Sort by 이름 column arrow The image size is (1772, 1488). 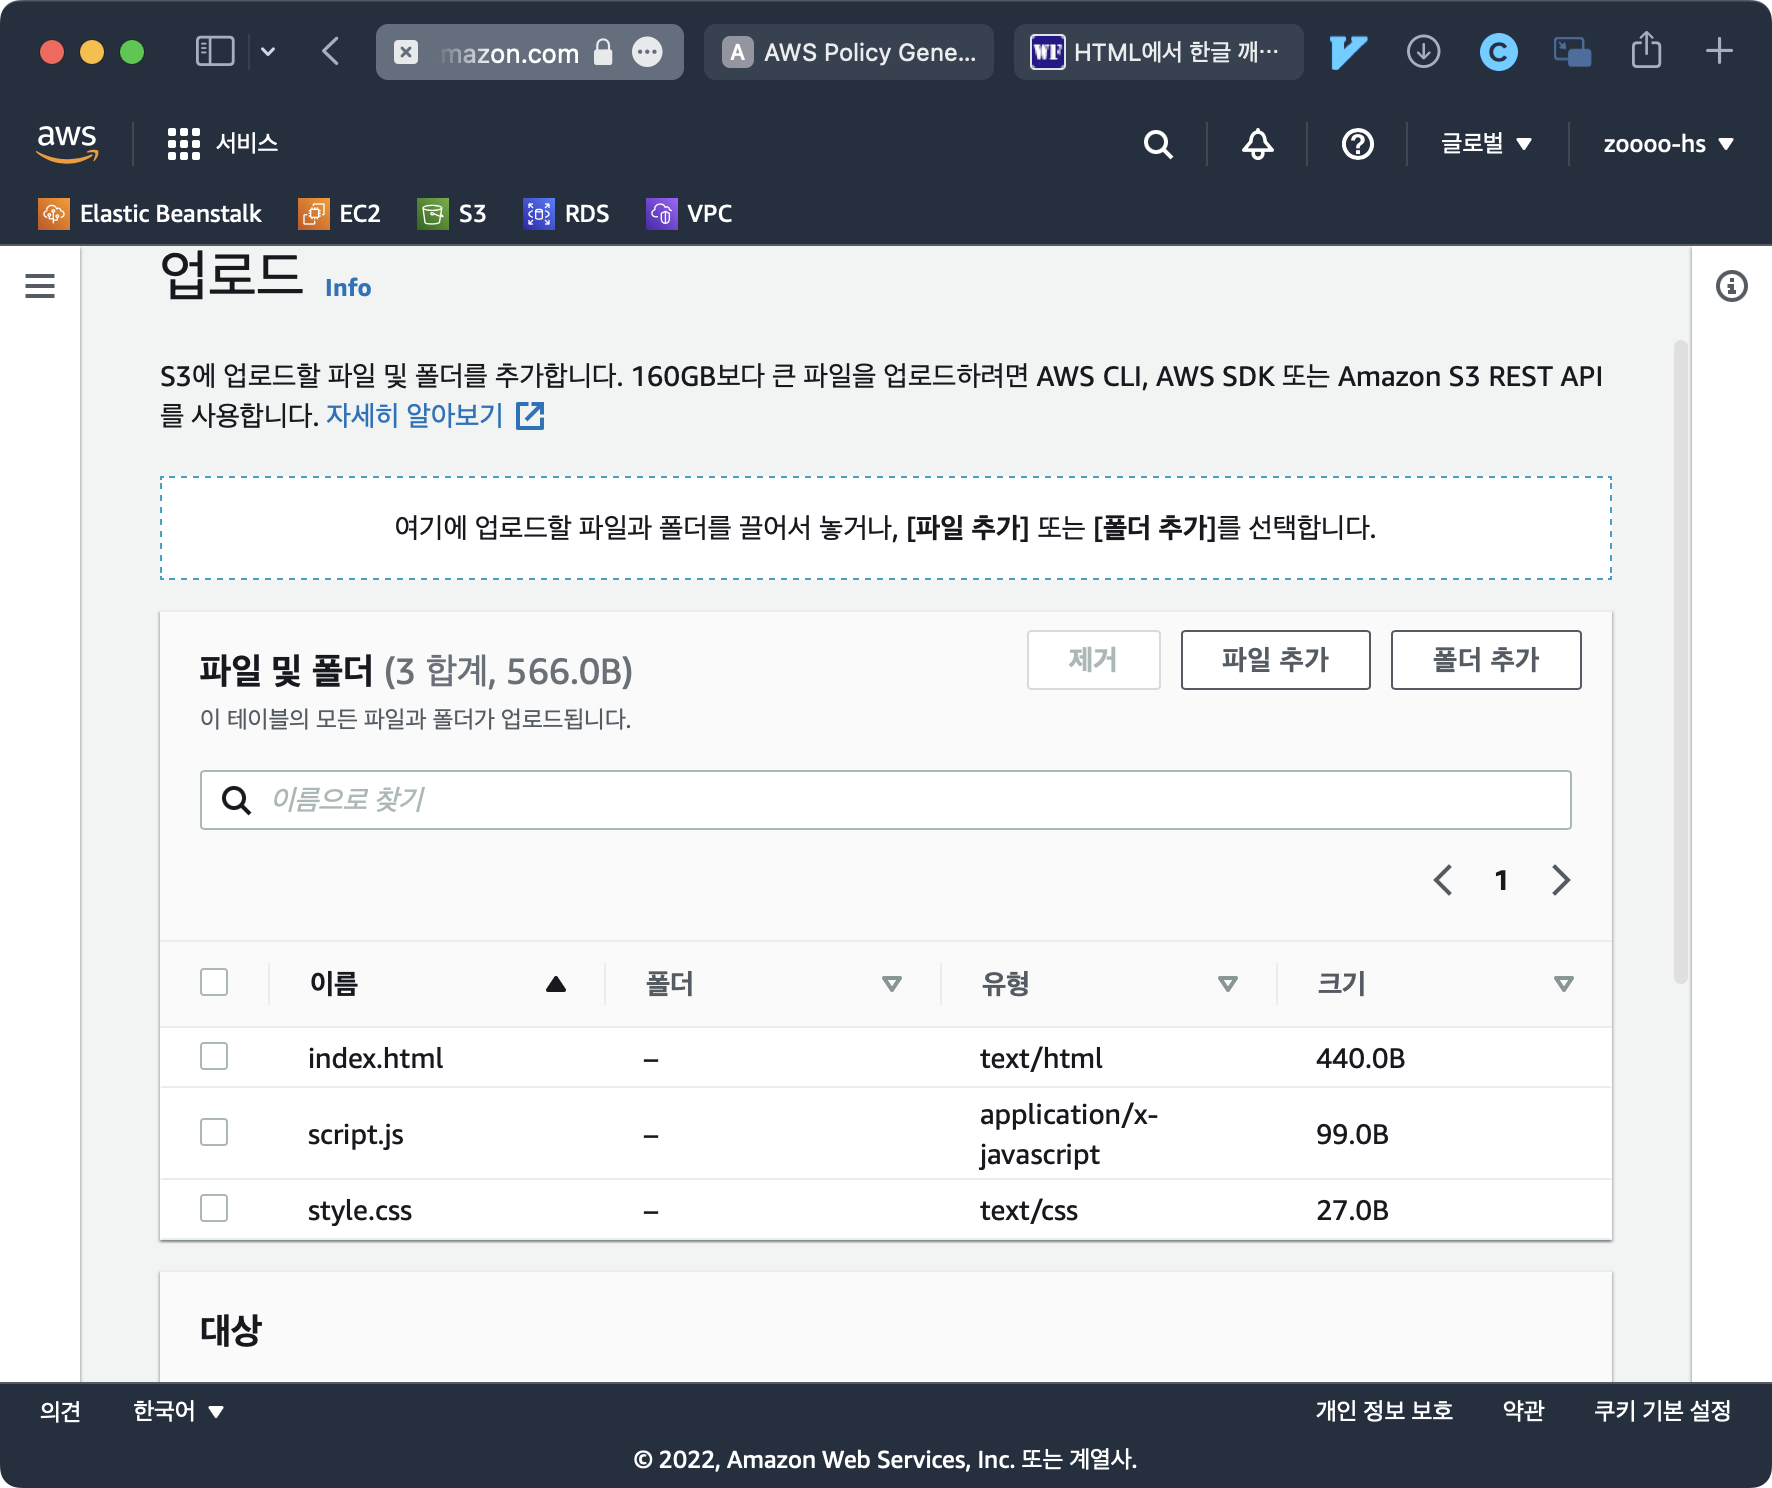[556, 984]
